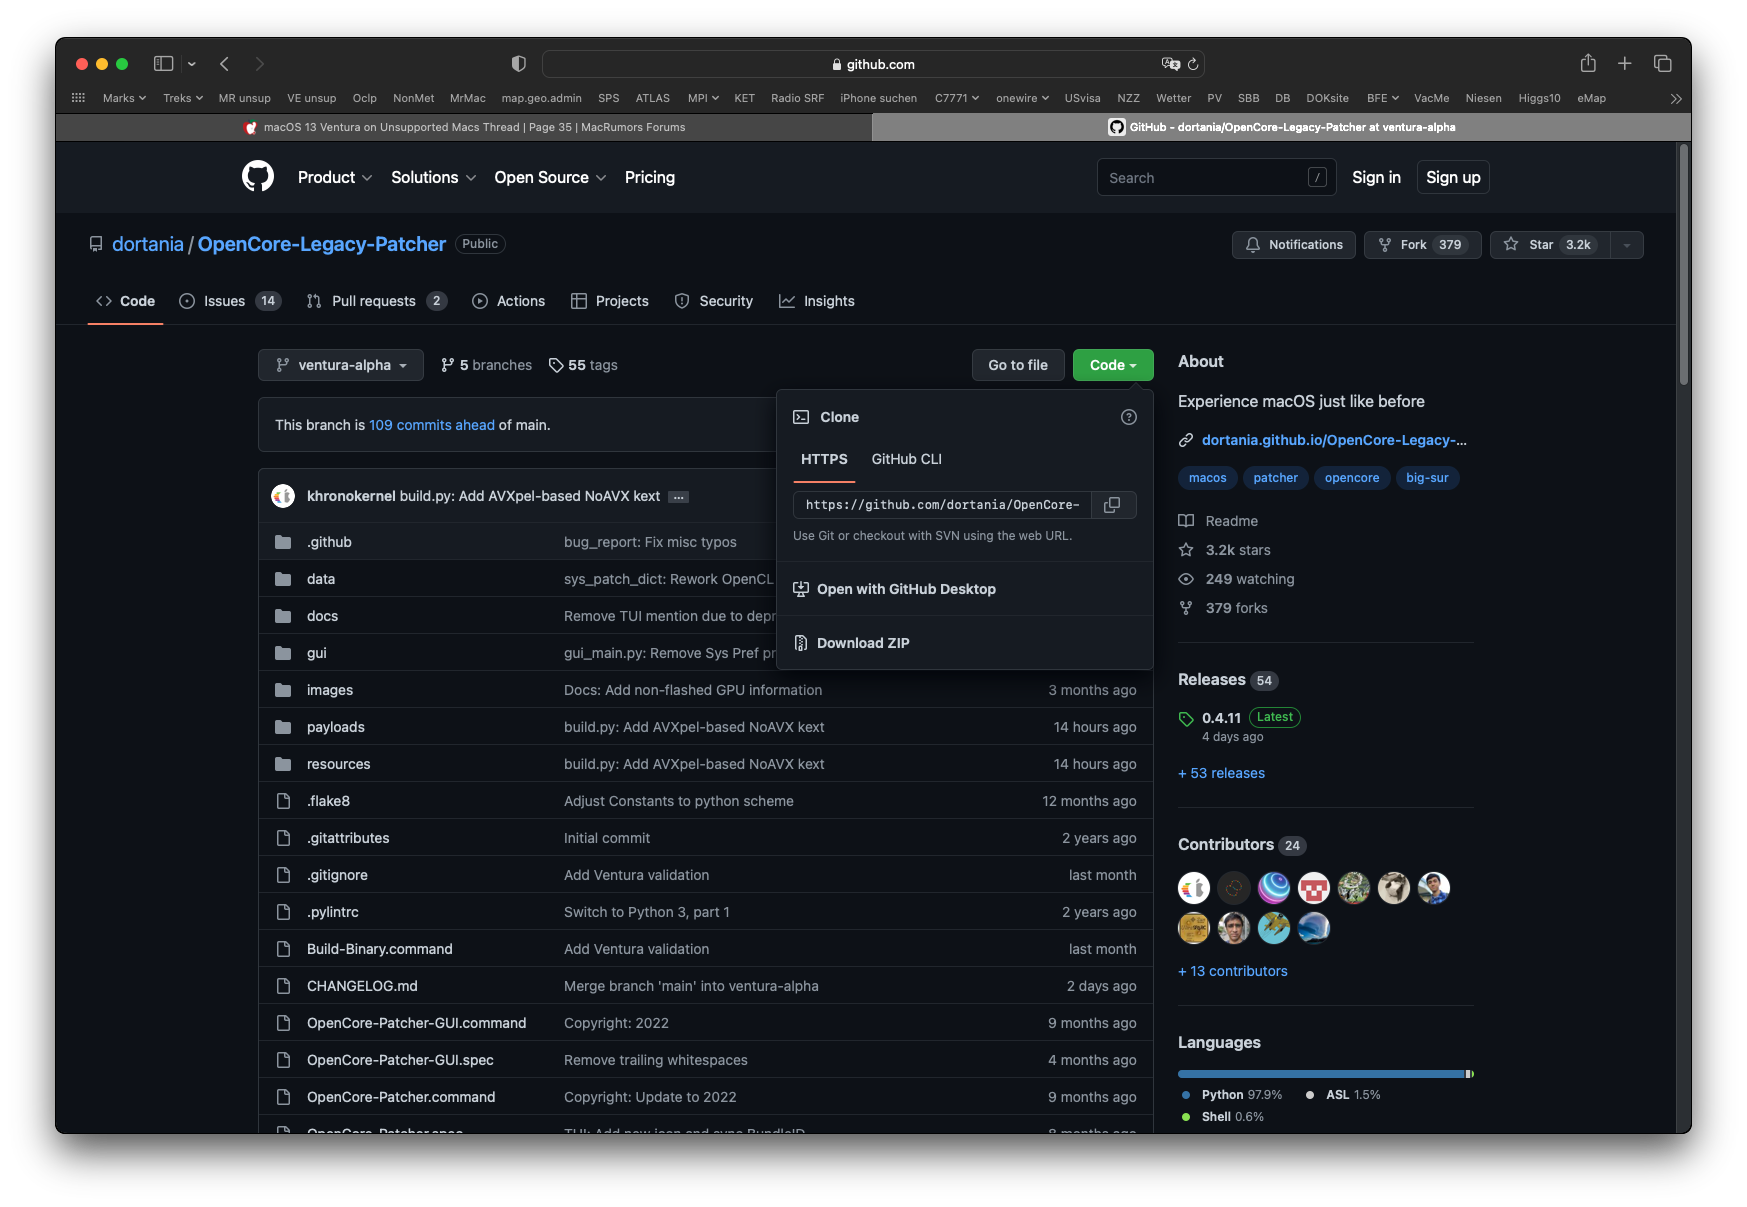Open the 109 commits ahead link
1747x1207 pixels.
pyautogui.click(x=432, y=425)
